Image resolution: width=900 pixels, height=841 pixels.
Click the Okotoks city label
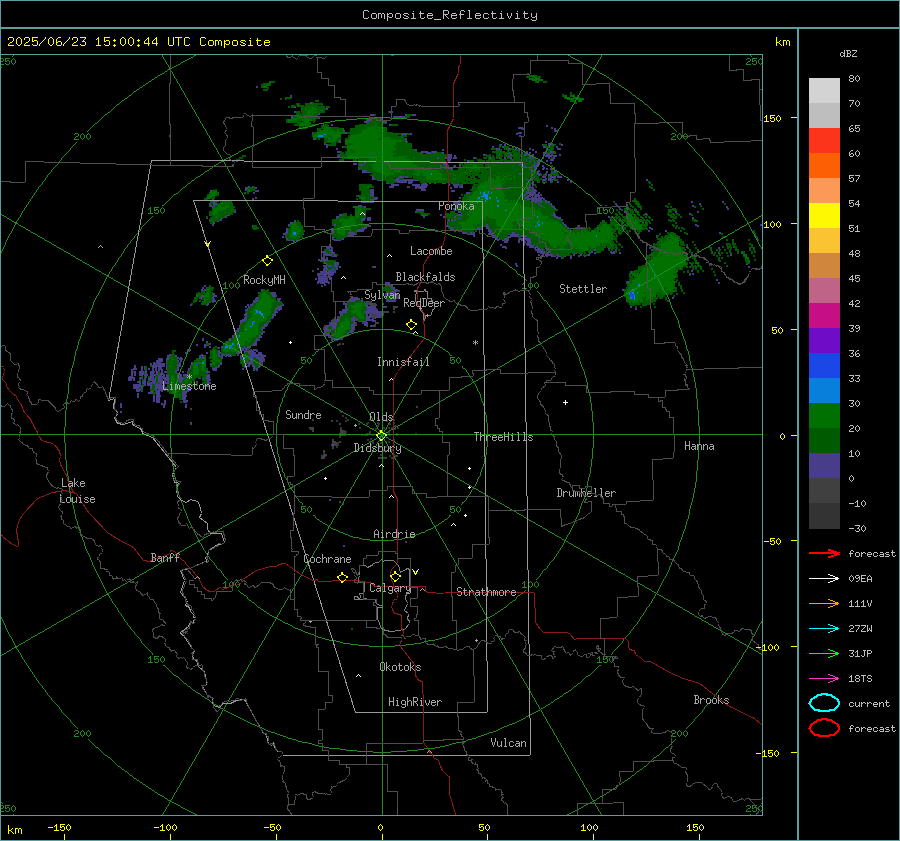tap(400, 667)
